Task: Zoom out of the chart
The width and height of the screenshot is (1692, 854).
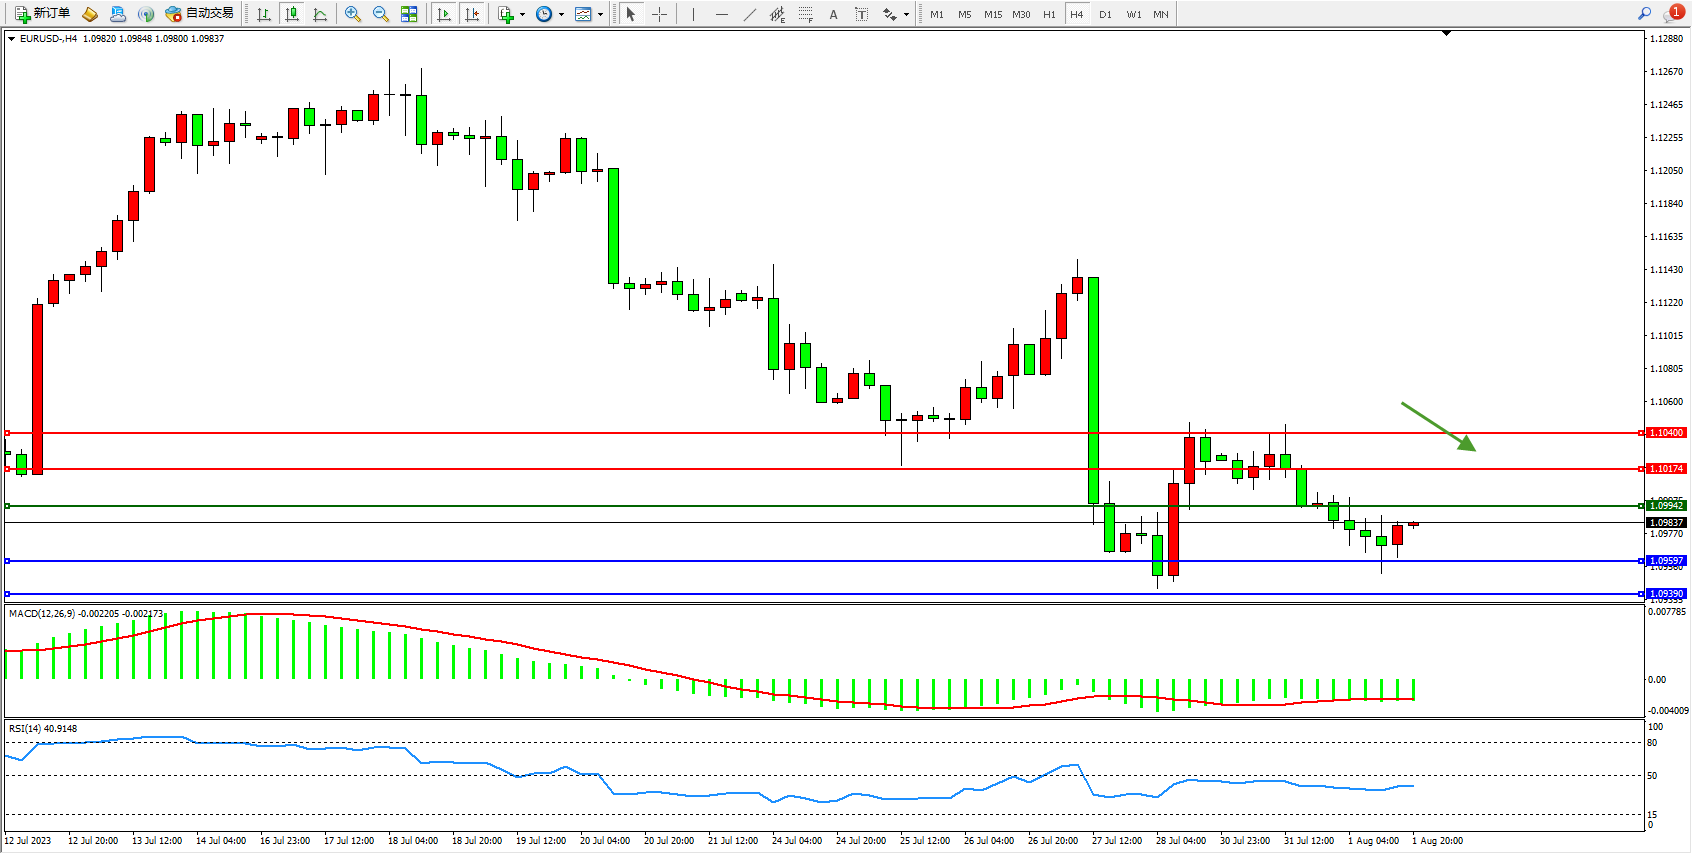Action: click(x=381, y=14)
